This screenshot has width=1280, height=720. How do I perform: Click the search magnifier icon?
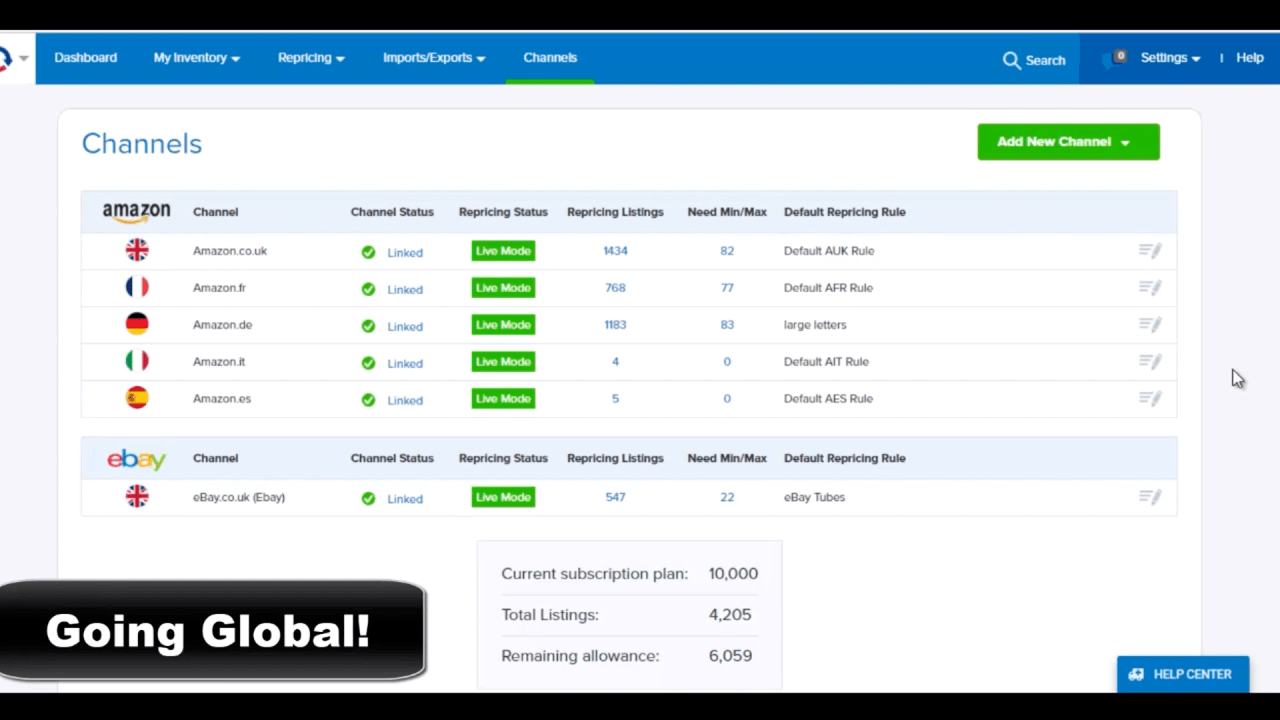tap(1011, 60)
